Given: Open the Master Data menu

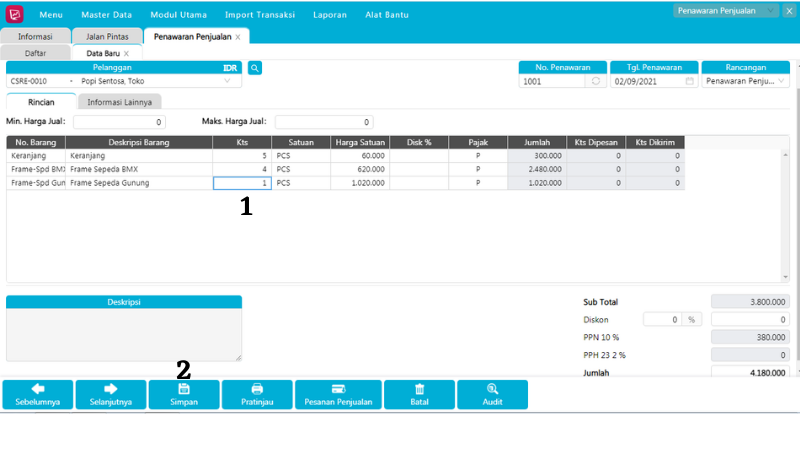Looking at the screenshot, I should point(107,16).
